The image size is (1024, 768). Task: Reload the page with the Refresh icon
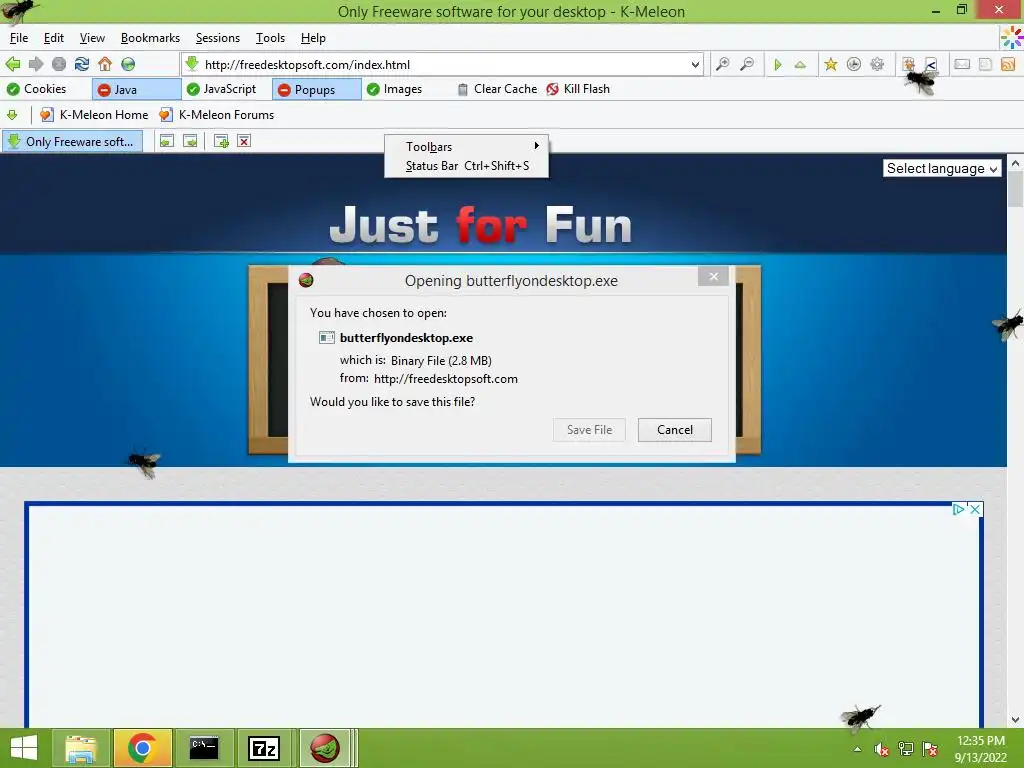82,64
